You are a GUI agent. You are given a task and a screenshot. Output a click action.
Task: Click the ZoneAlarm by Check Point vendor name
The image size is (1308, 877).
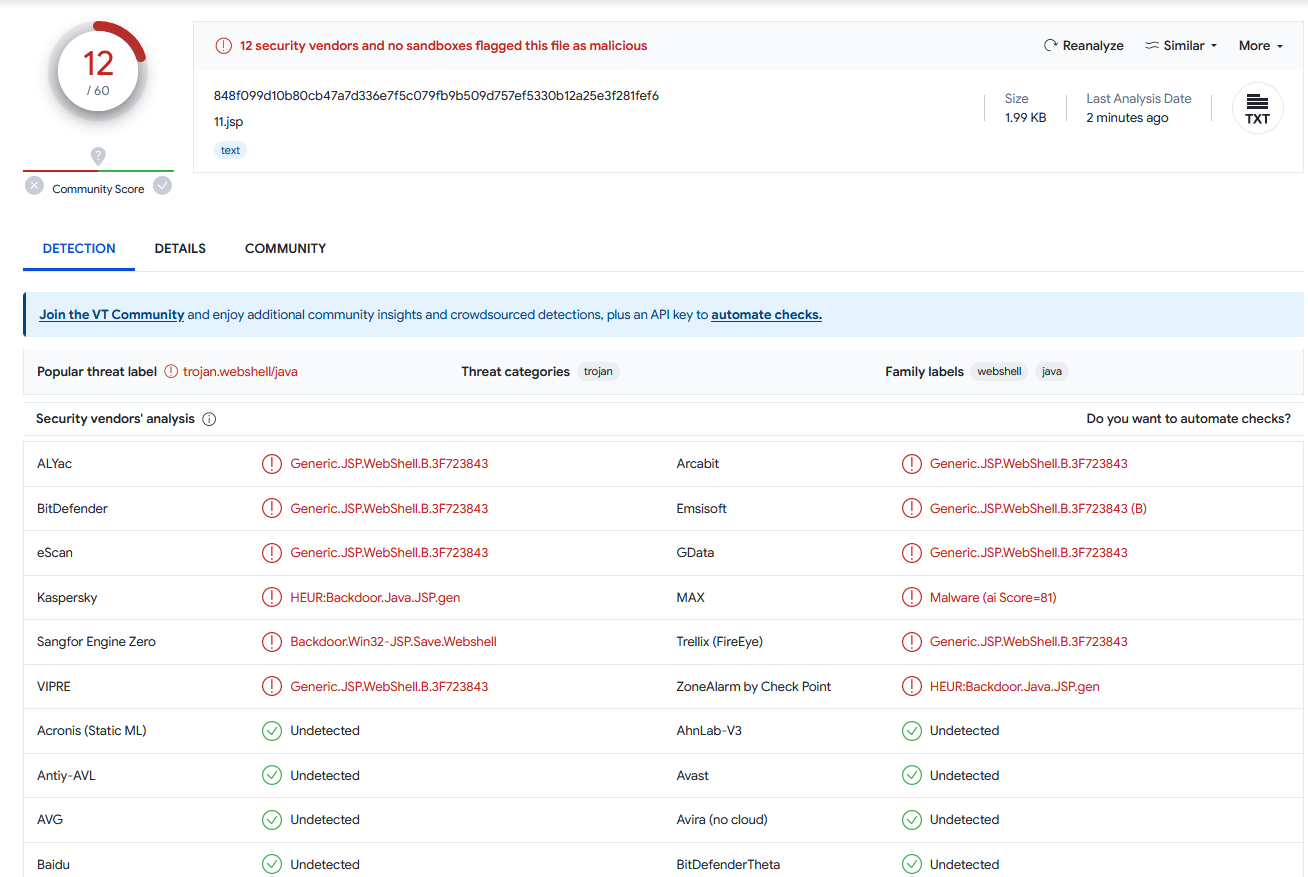point(754,686)
